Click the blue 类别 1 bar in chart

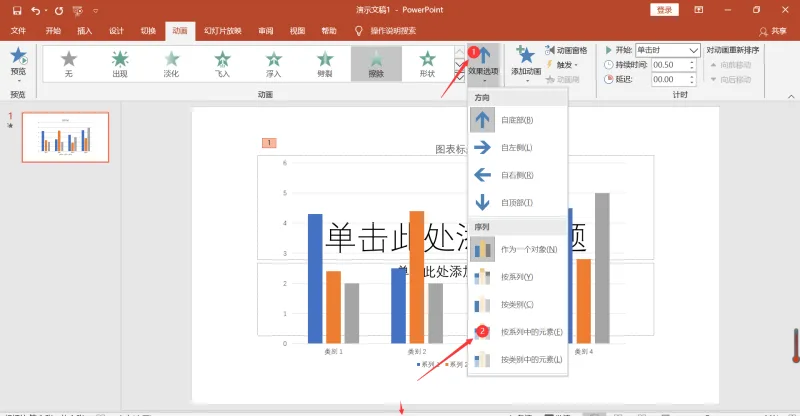315,279
